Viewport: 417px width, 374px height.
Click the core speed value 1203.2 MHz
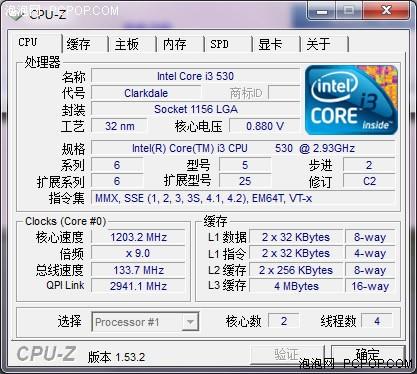[138, 237]
